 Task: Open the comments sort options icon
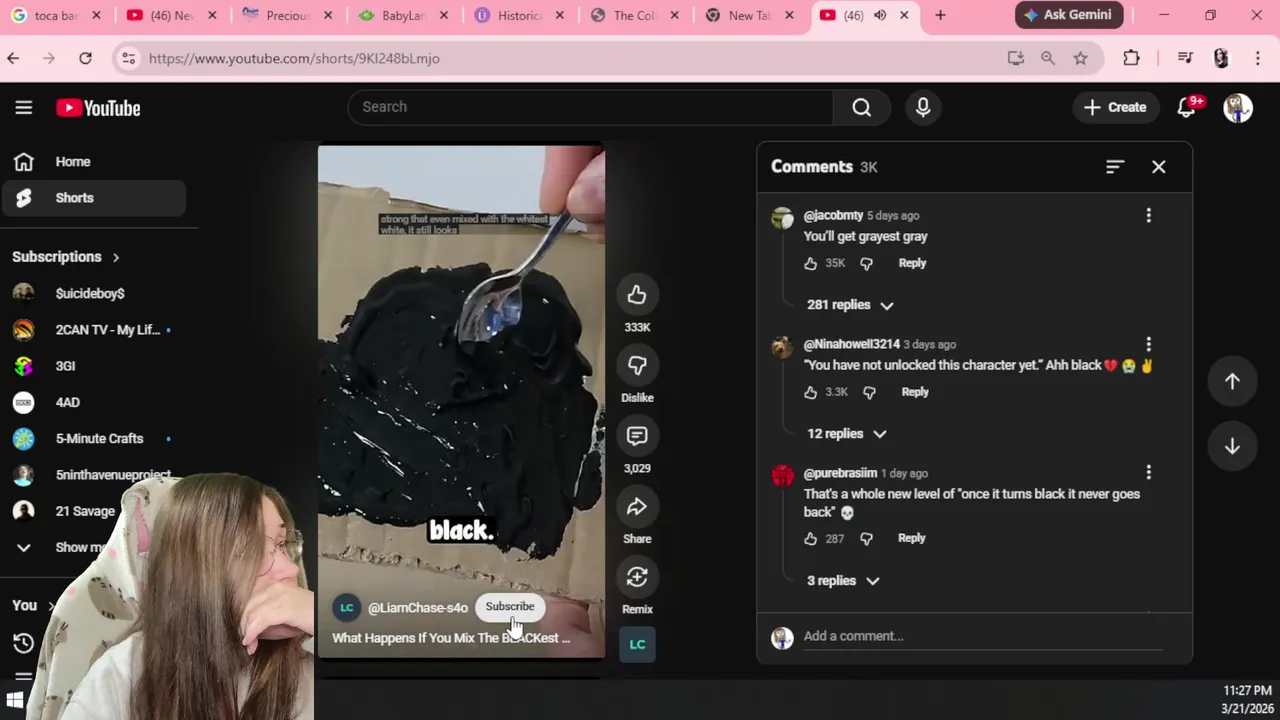[1115, 167]
